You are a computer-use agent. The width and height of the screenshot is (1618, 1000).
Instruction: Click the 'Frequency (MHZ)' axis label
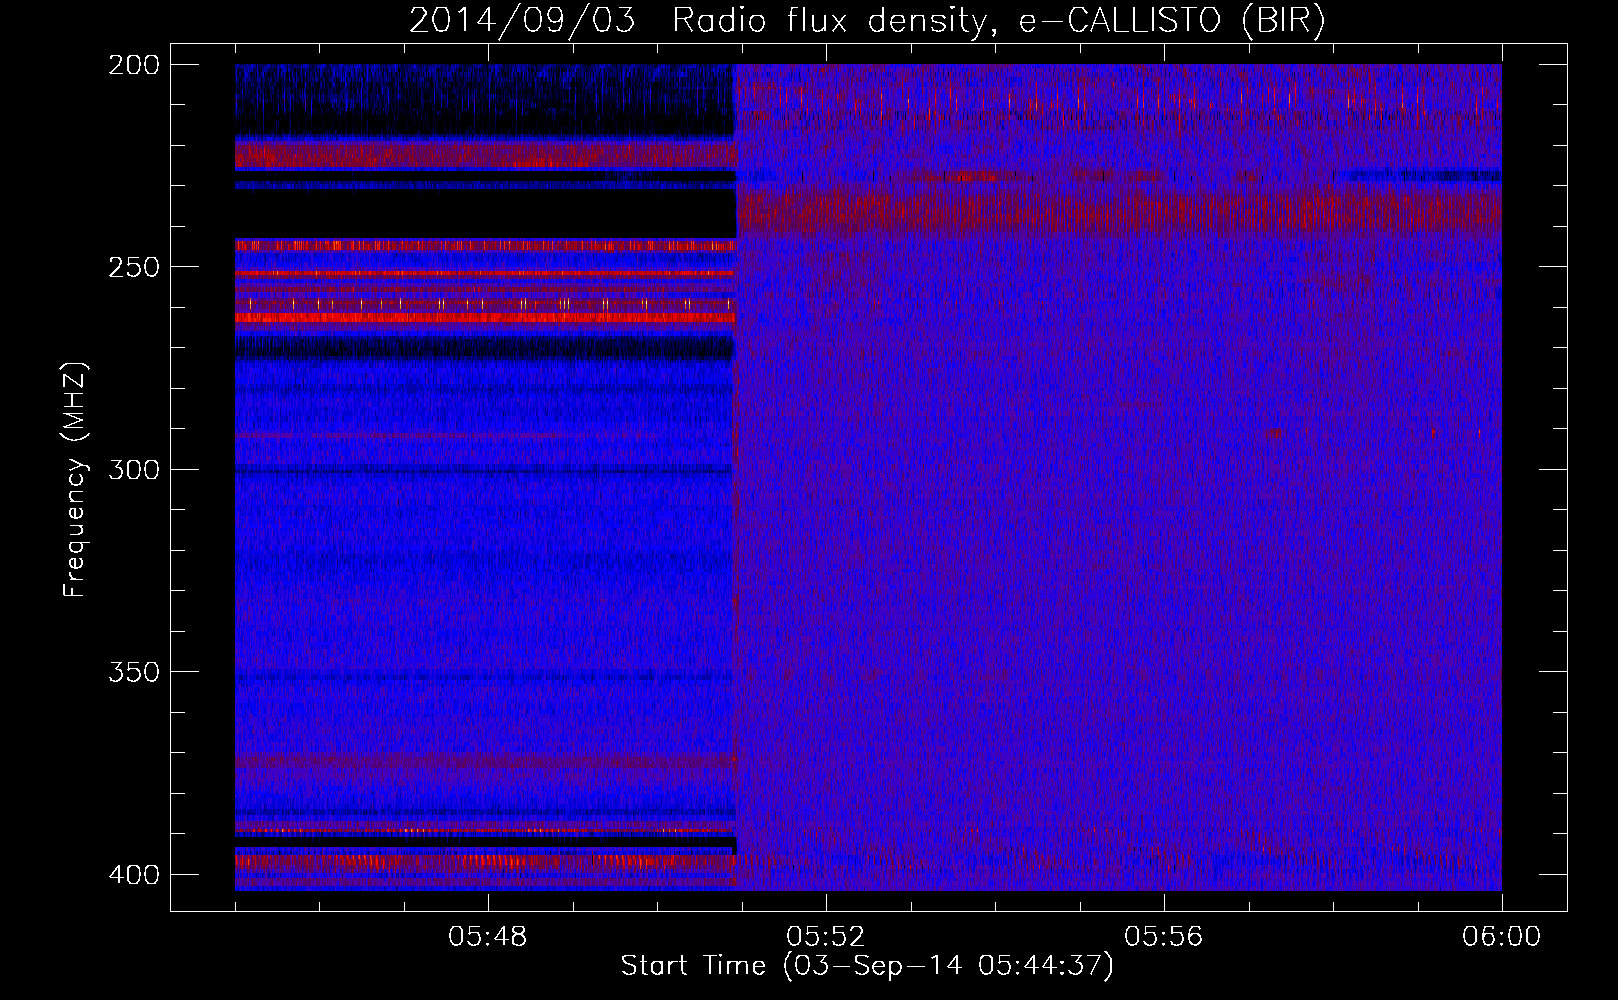(75, 479)
